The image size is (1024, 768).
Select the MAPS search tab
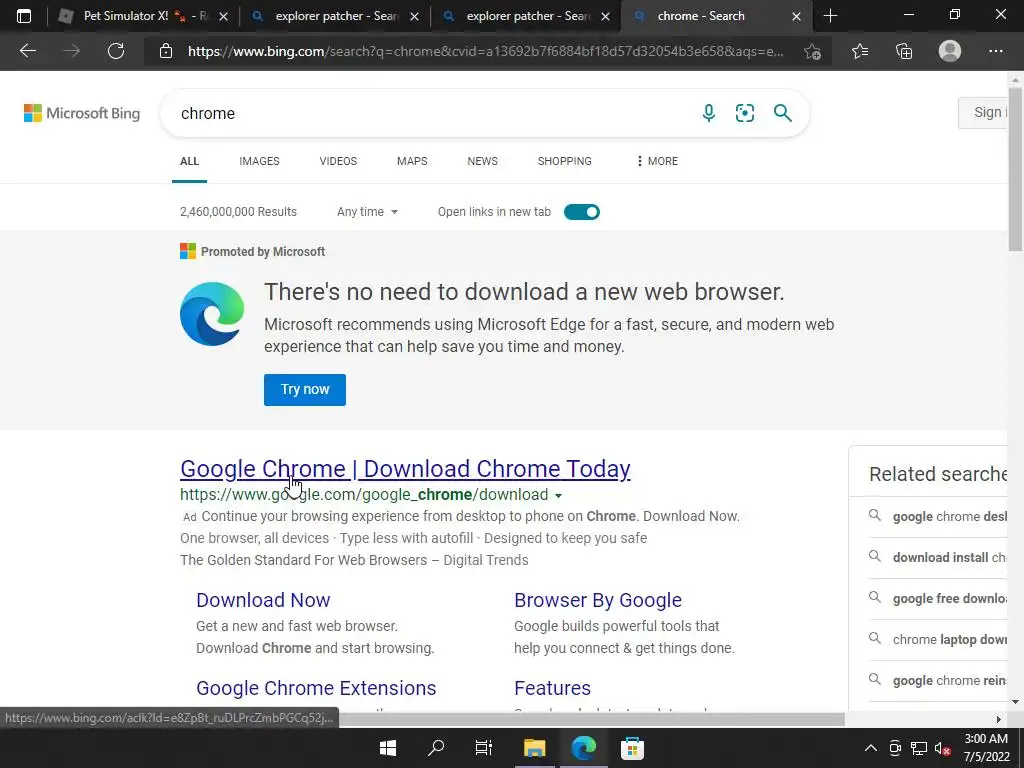click(412, 161)
